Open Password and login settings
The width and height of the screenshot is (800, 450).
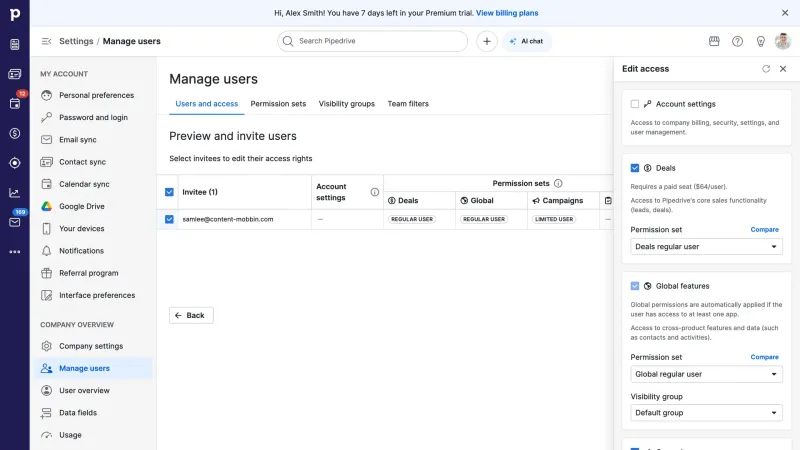click(x=93, y=117)
